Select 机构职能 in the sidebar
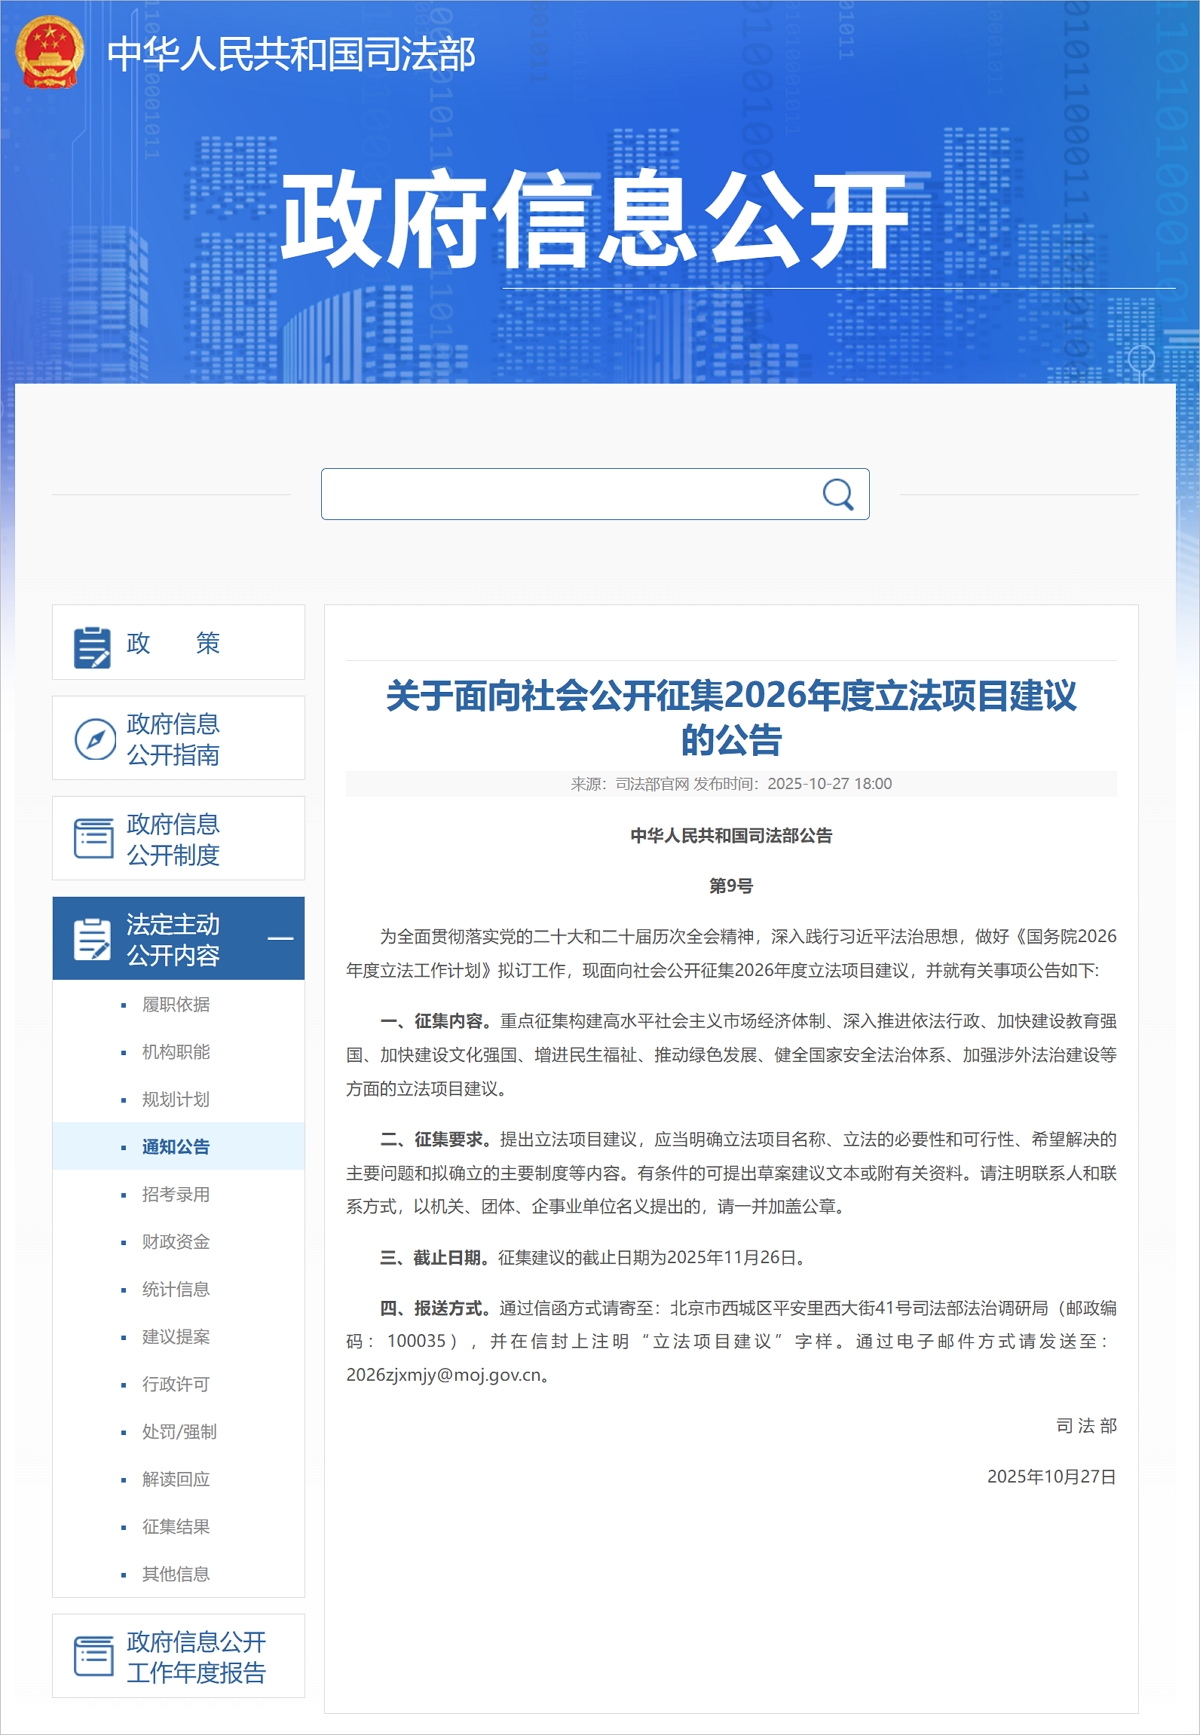This screenshot has height=1735, width=1200. point(176,1052)
